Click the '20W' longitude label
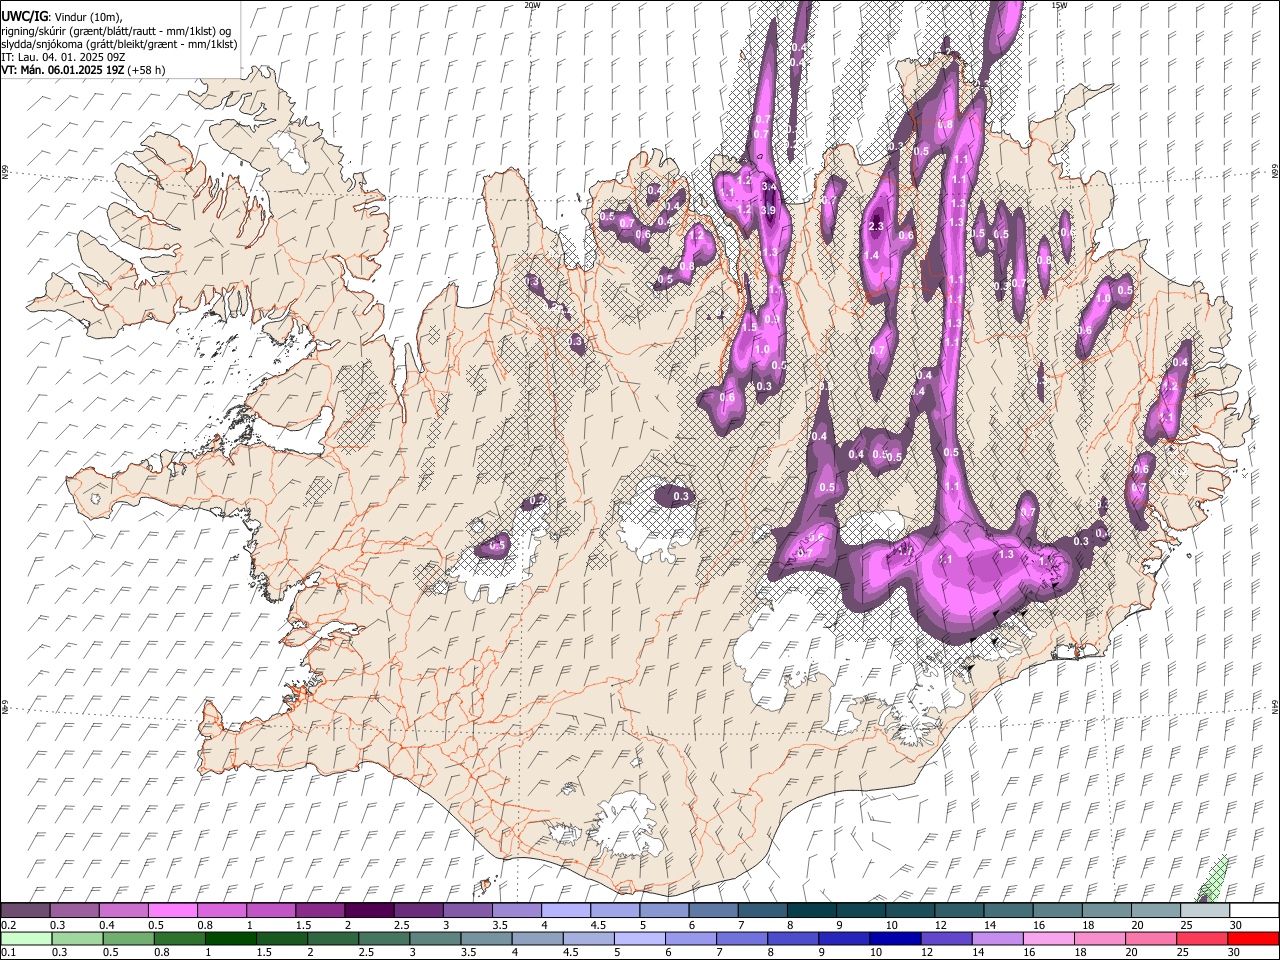Image resolution: width=1280 pixels, height=960 pixels. click(x=532, y=5)
